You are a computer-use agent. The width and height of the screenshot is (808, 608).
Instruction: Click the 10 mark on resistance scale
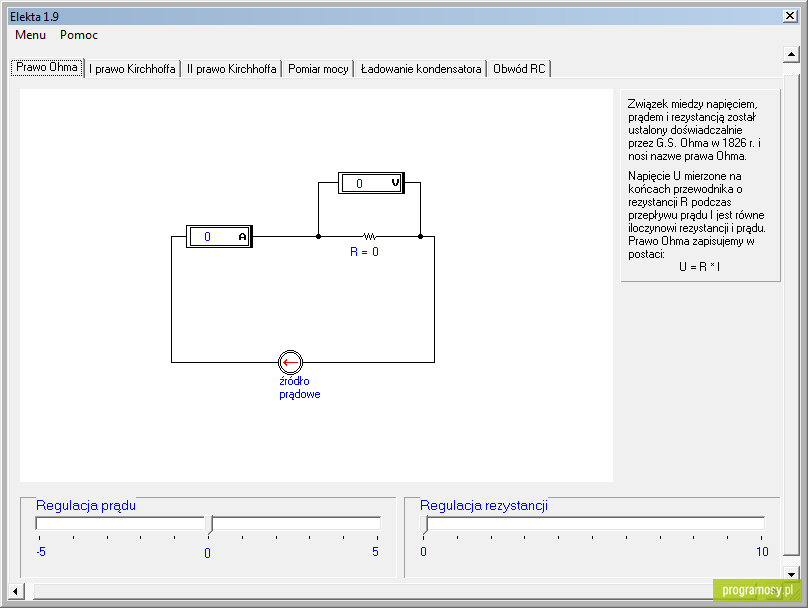(762, 552)
